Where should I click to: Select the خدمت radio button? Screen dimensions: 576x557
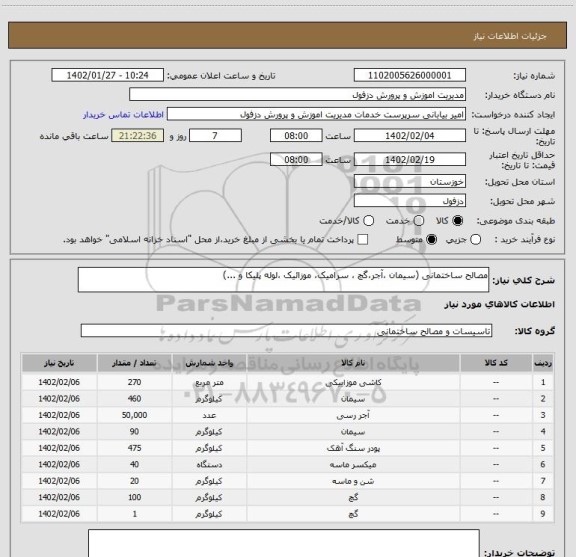tap(419, 221)
